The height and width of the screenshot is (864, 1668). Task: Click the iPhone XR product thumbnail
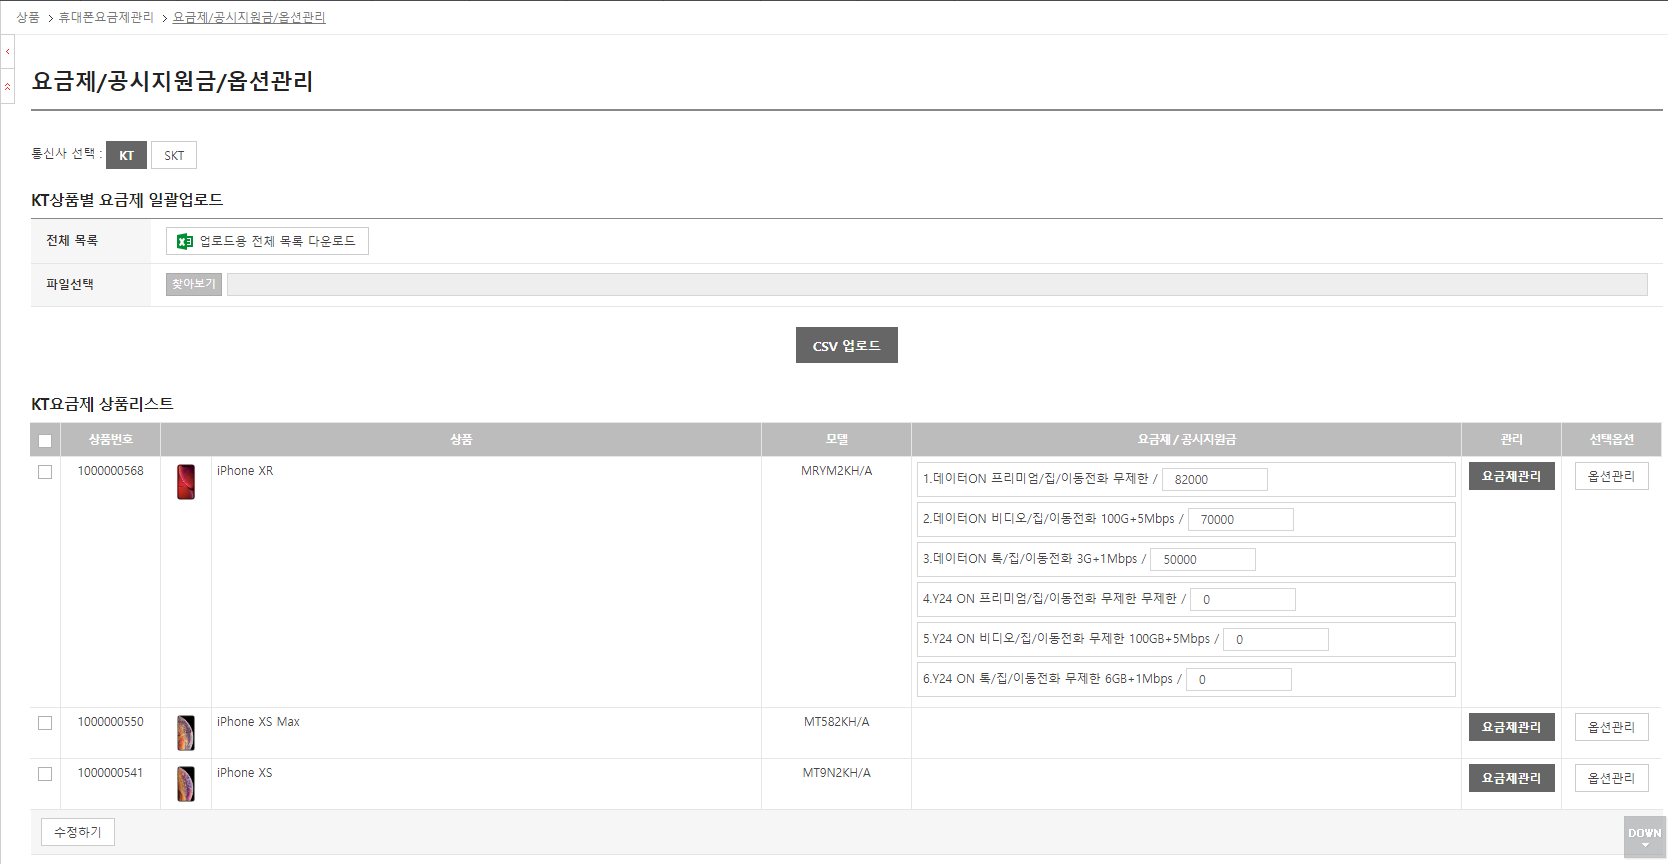click(x=186, y=482)
